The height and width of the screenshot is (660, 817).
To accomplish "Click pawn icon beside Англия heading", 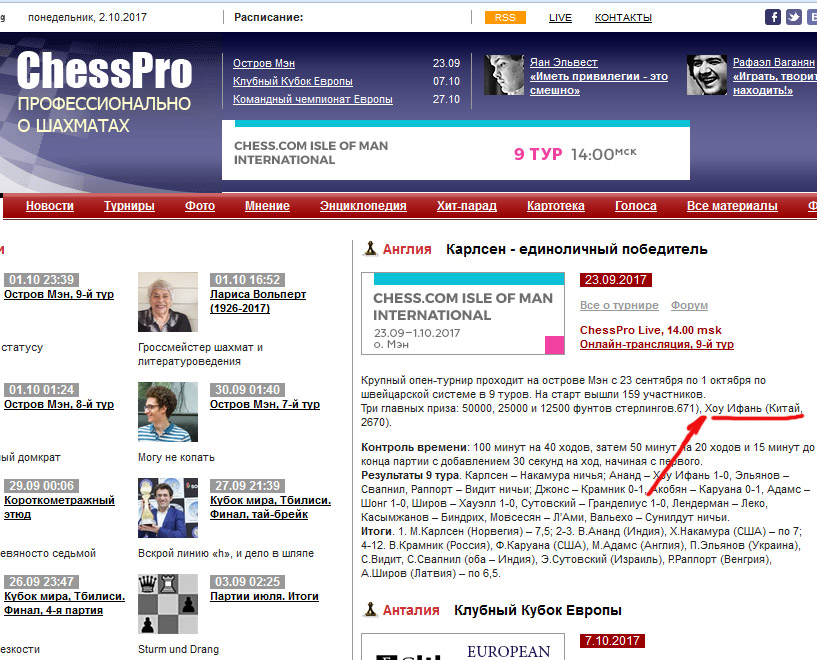I will (x=369, y=249).
